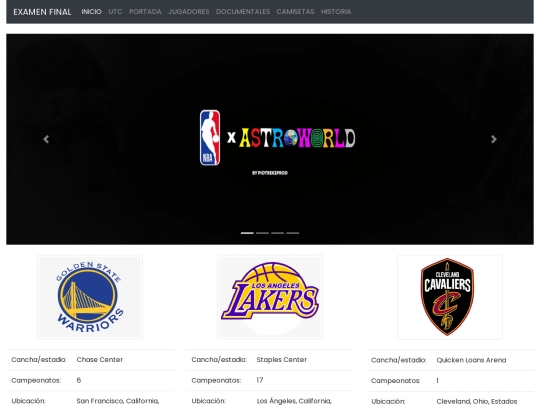Open the JUGADORES navigation link

[189, 12]
